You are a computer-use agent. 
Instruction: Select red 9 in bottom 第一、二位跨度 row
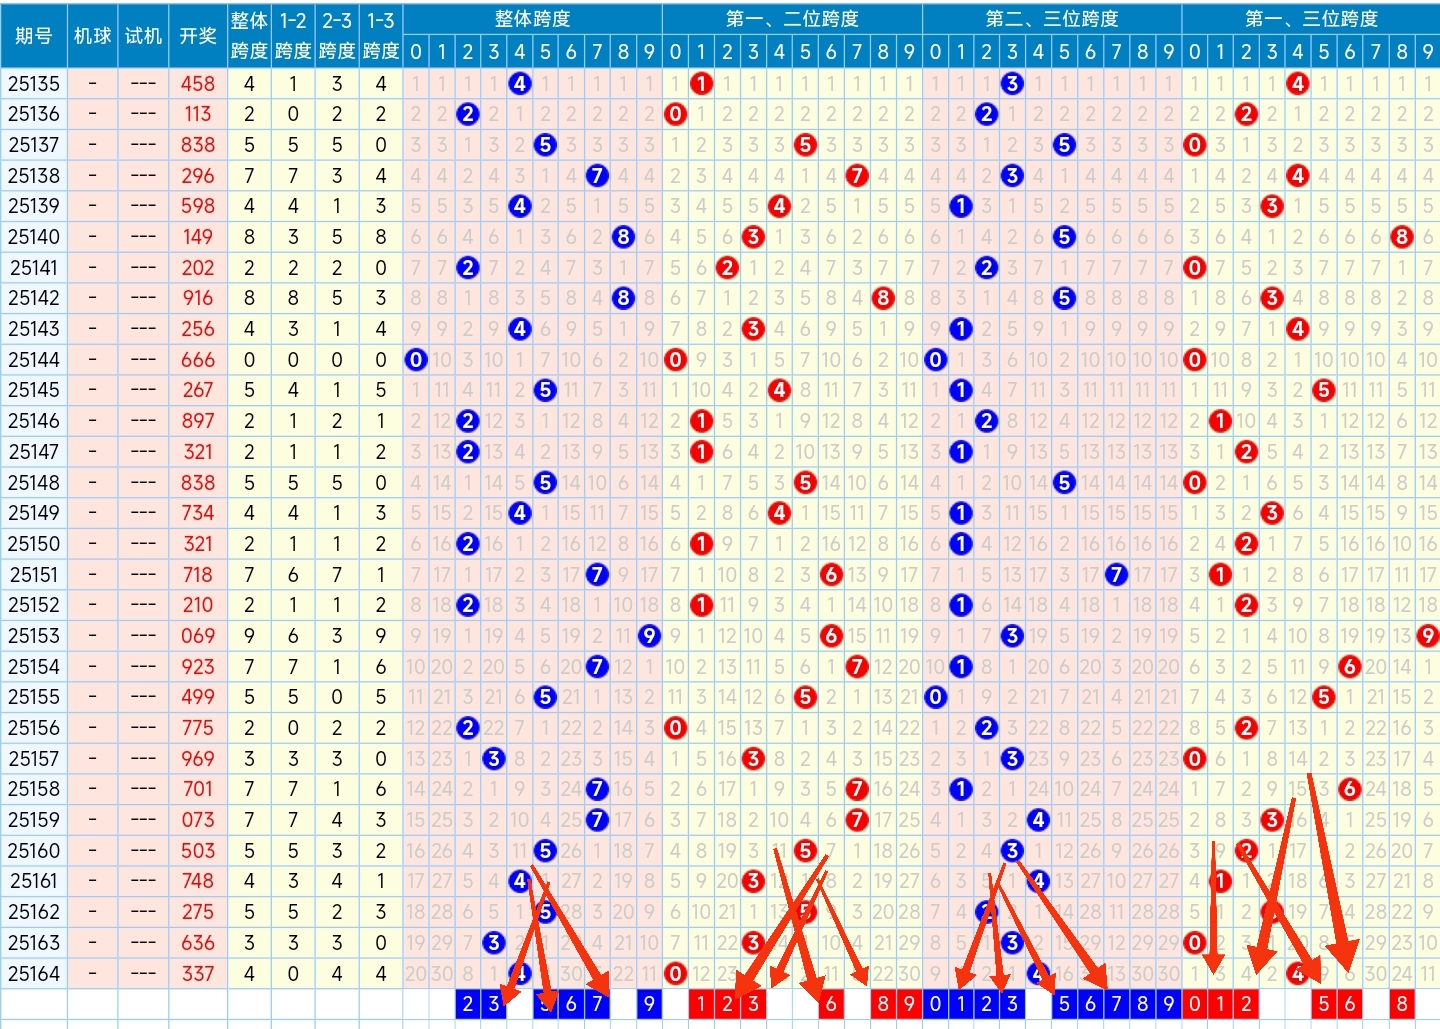[x=908, y=1003]
